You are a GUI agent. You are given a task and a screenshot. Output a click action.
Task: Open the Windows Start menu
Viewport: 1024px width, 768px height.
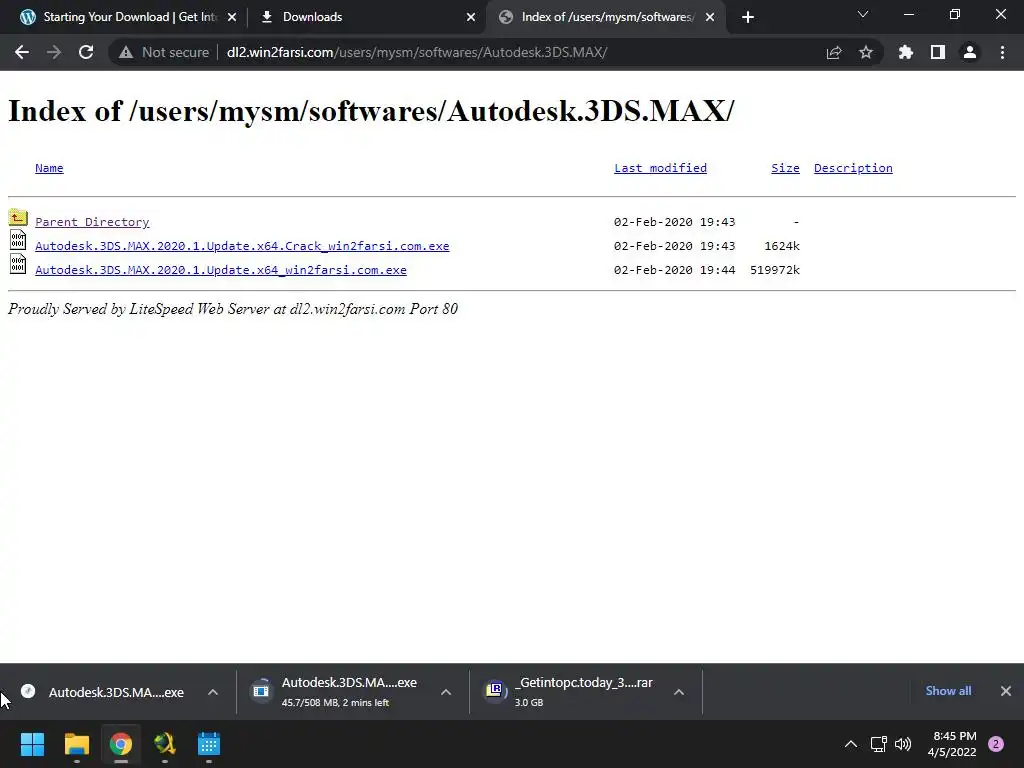click(32, 744)
